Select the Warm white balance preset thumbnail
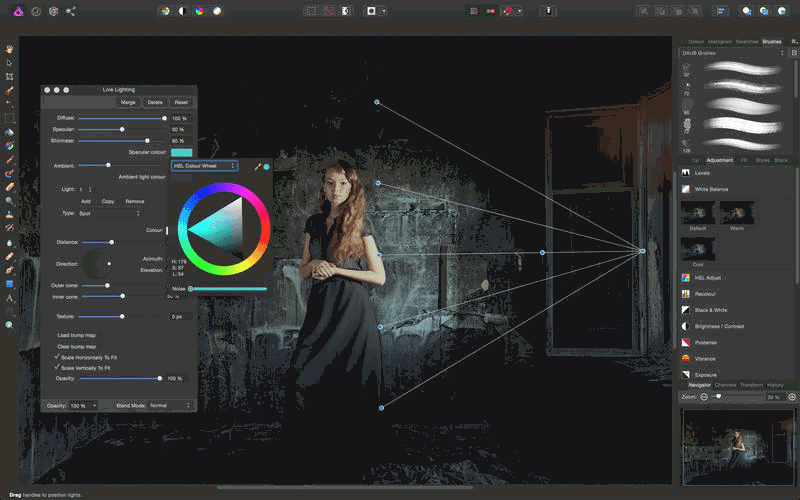The image size is (800, 500). 737,211
